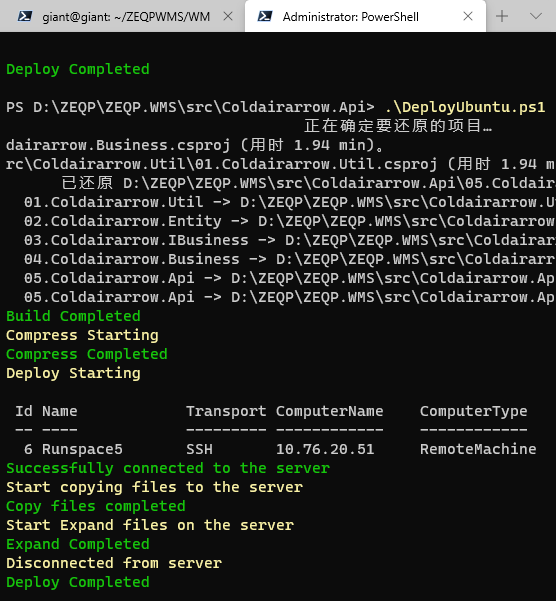This screenshot has width=556, height=601.
Task: Click the 'RemoteMachine' value
Action: (478, 449)
